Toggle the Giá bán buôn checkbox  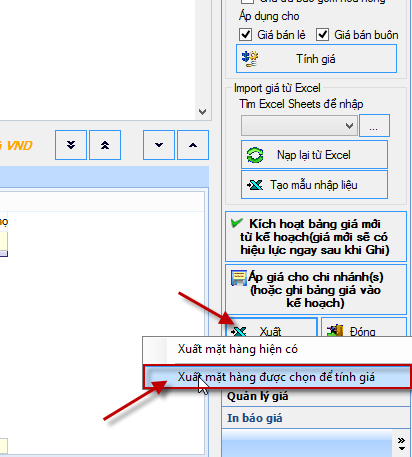pyautogui.click(x=323, y=35)
